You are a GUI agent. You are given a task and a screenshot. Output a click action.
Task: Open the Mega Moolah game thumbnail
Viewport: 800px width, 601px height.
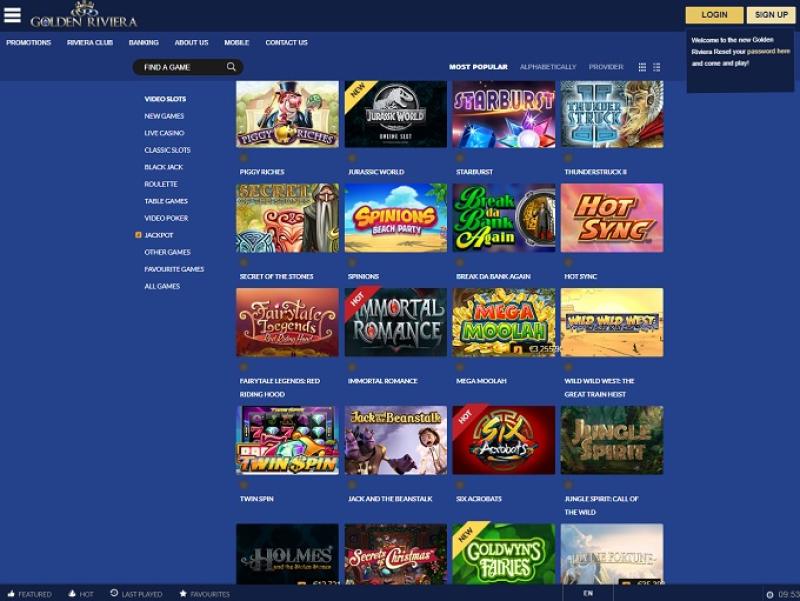[x=504, y=322]
